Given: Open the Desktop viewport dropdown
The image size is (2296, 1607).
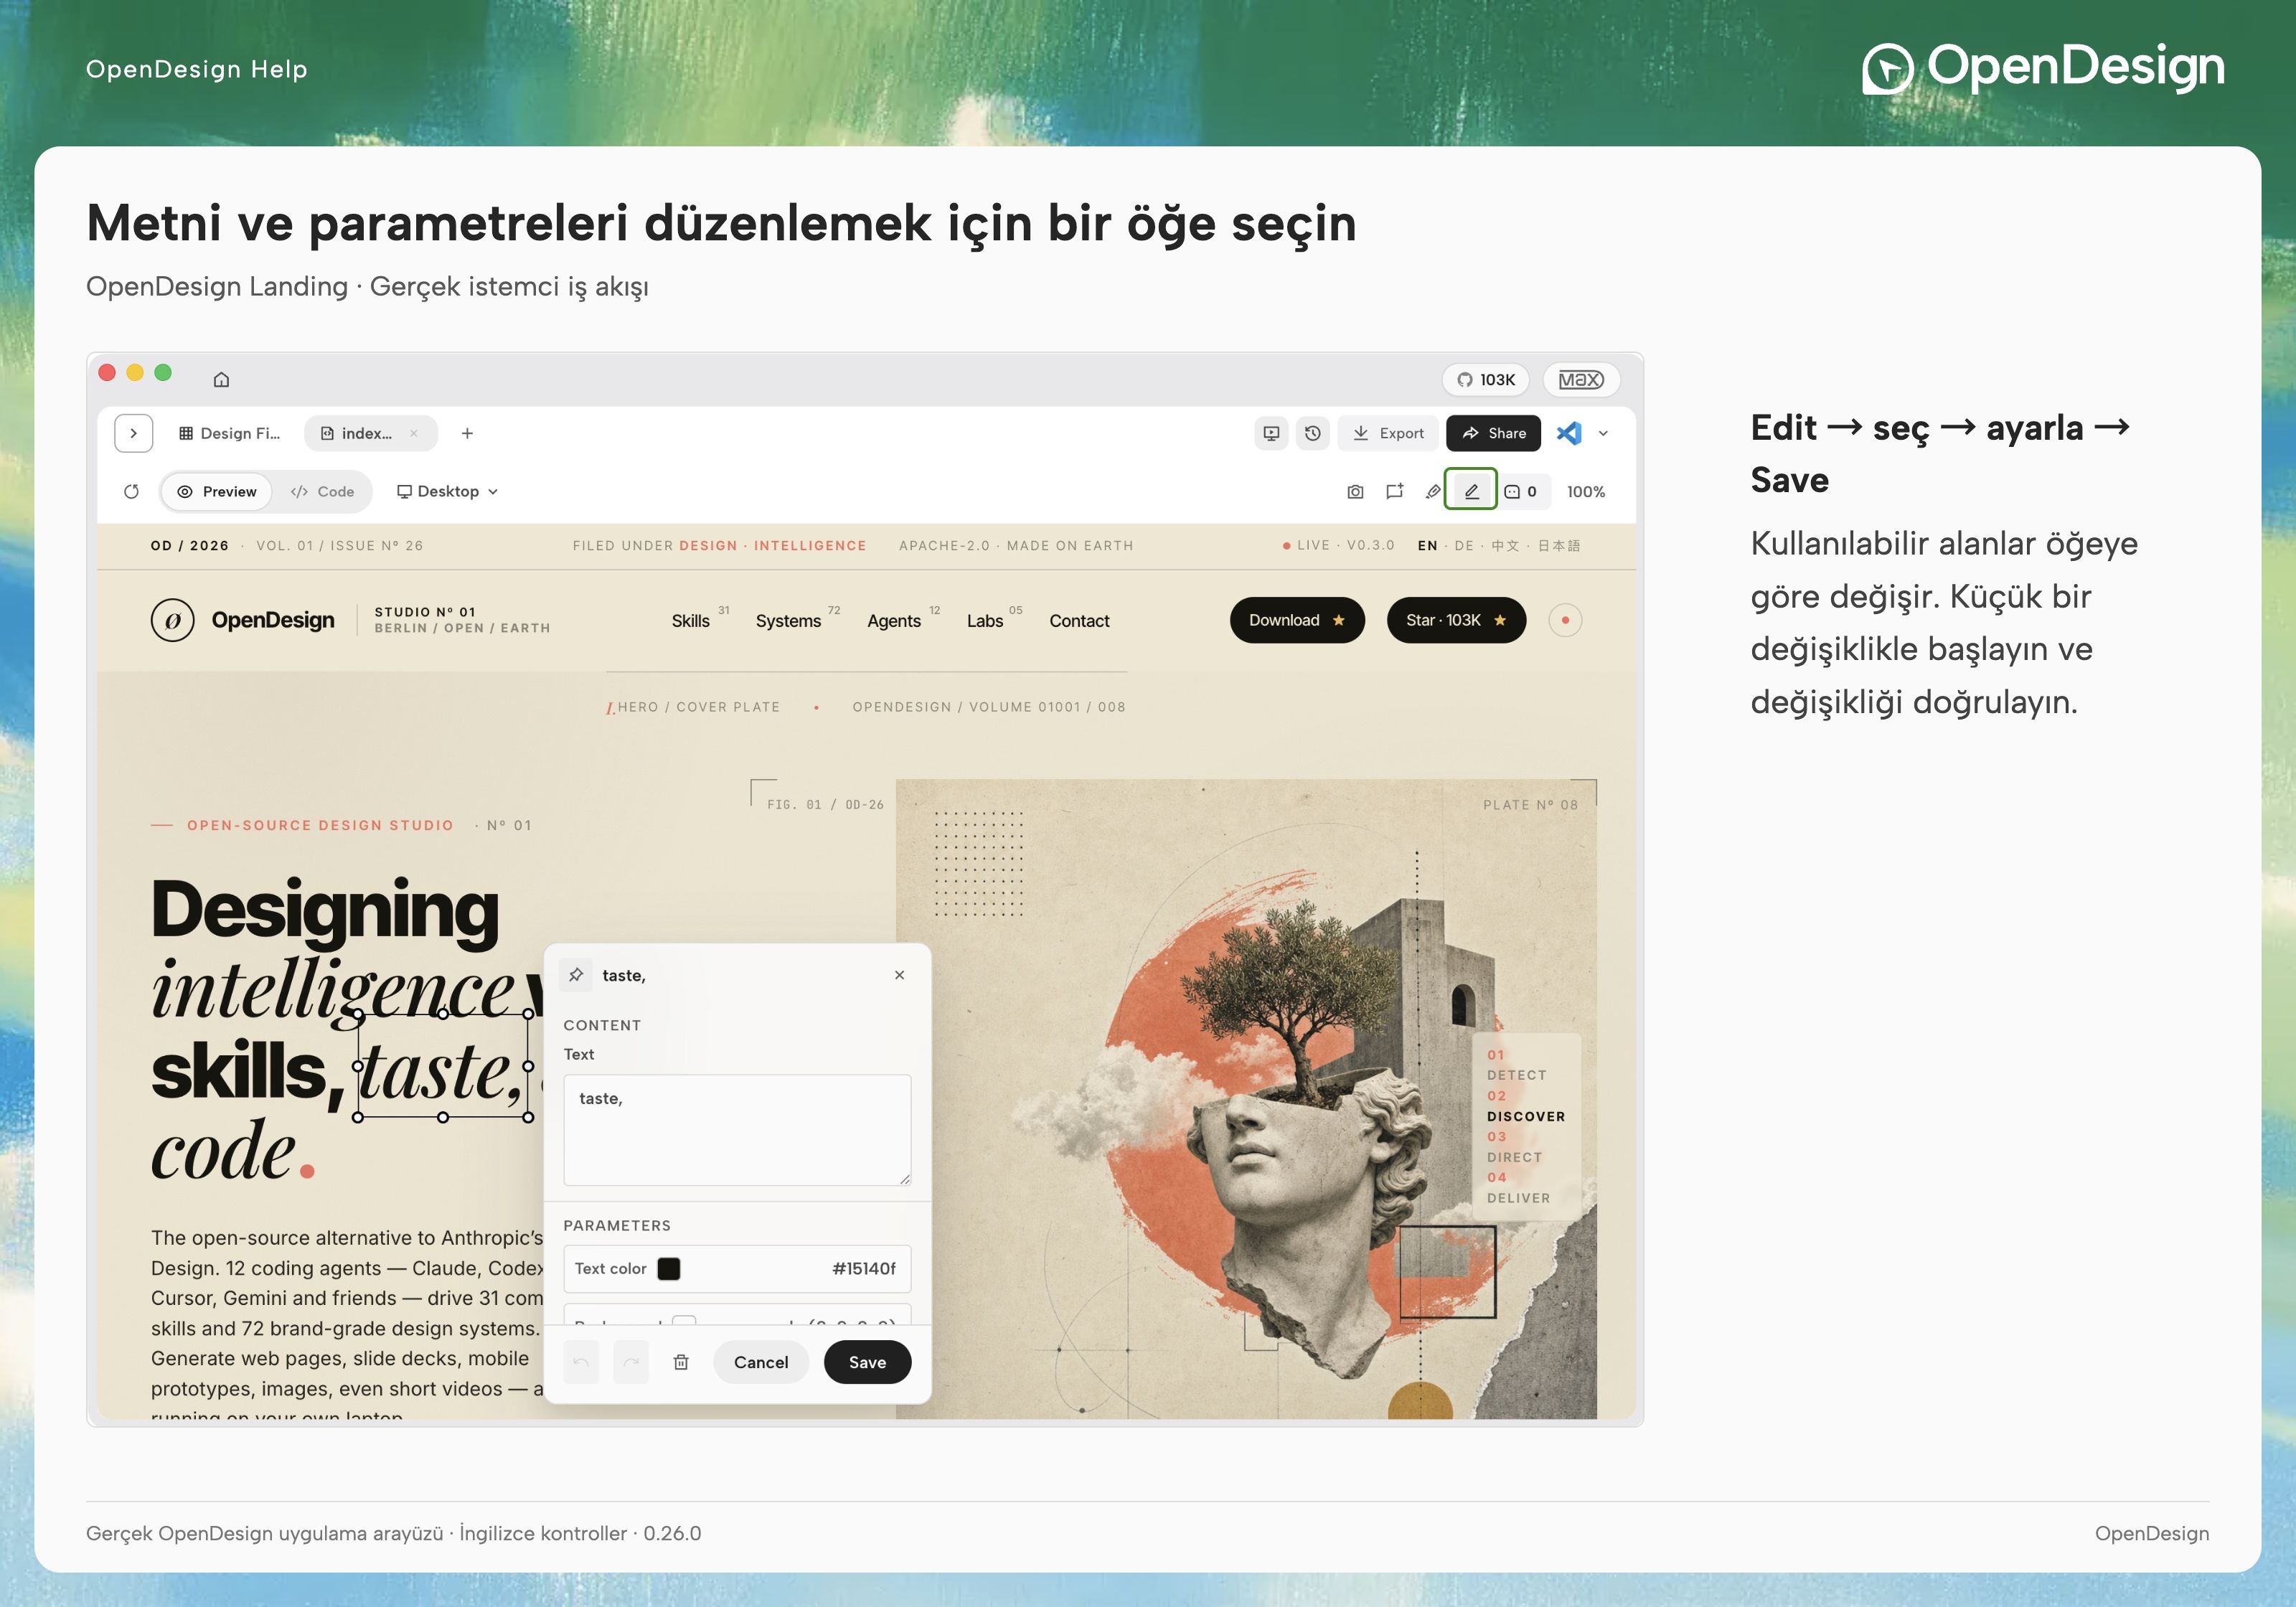Looking at the screenshot, I should tap(447, 491).
